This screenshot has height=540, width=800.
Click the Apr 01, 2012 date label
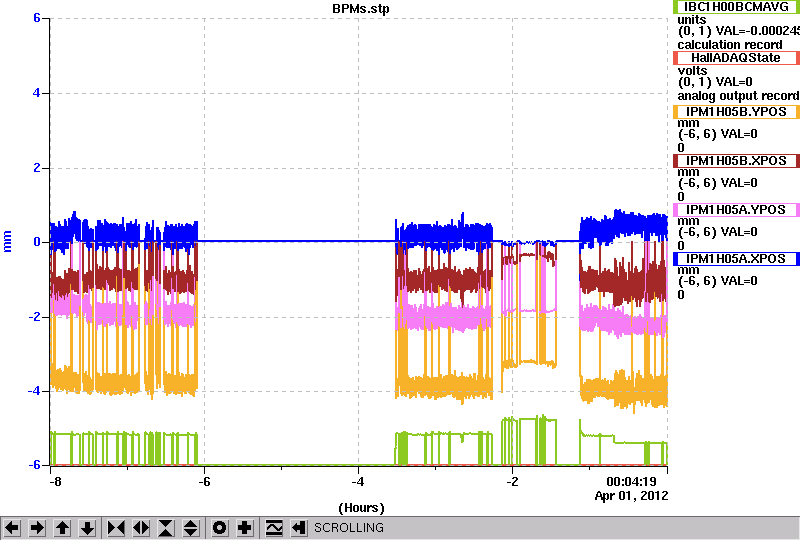tap(631, 496)
